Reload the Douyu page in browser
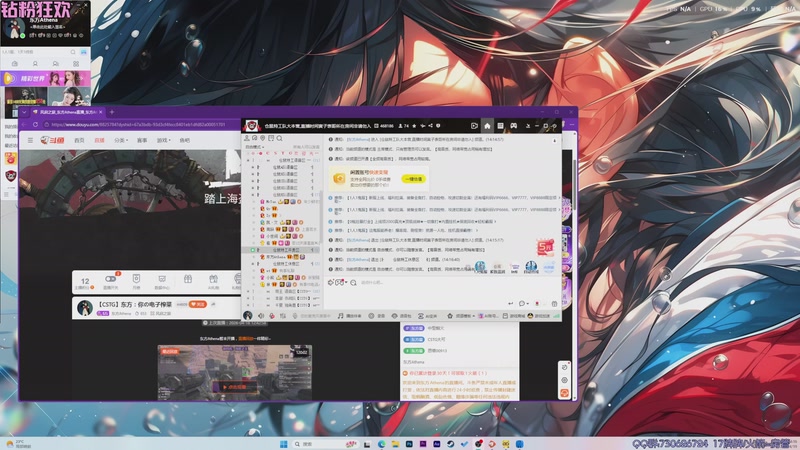The height and width of the screenshot is (450, 800). (35, 124)
